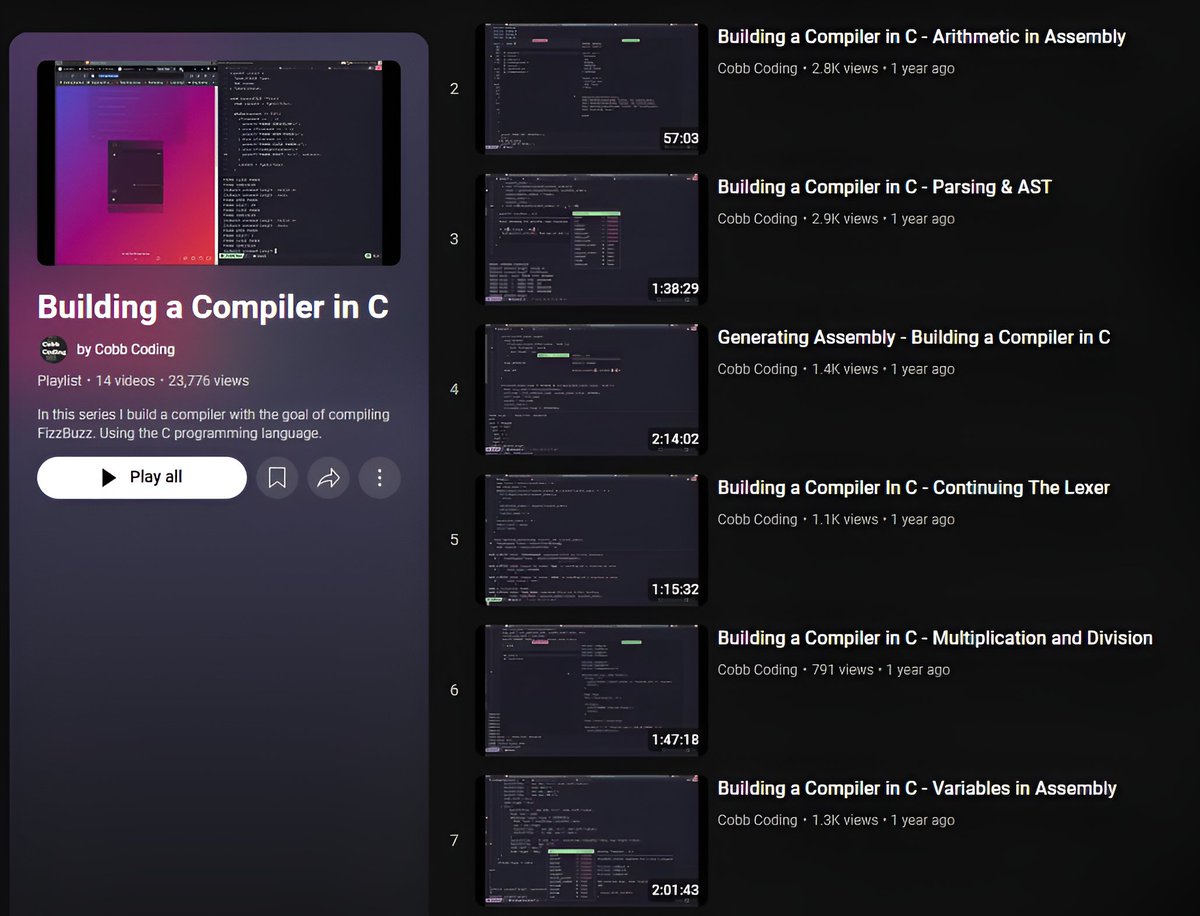This screenshot has height=916, width=1200.
Task: Share the playlist via arrow icon
Action: (x=328, y=478)
